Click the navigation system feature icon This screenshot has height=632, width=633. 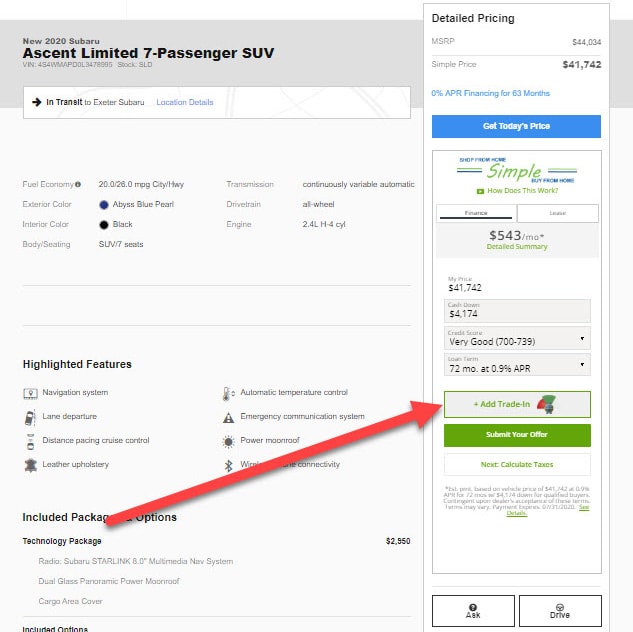[x=30, y=393]
